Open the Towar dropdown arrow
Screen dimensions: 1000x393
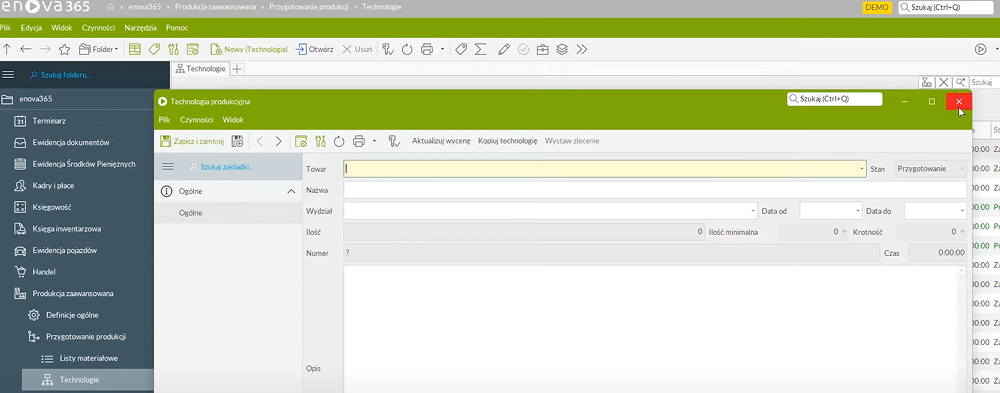(862, 169)
